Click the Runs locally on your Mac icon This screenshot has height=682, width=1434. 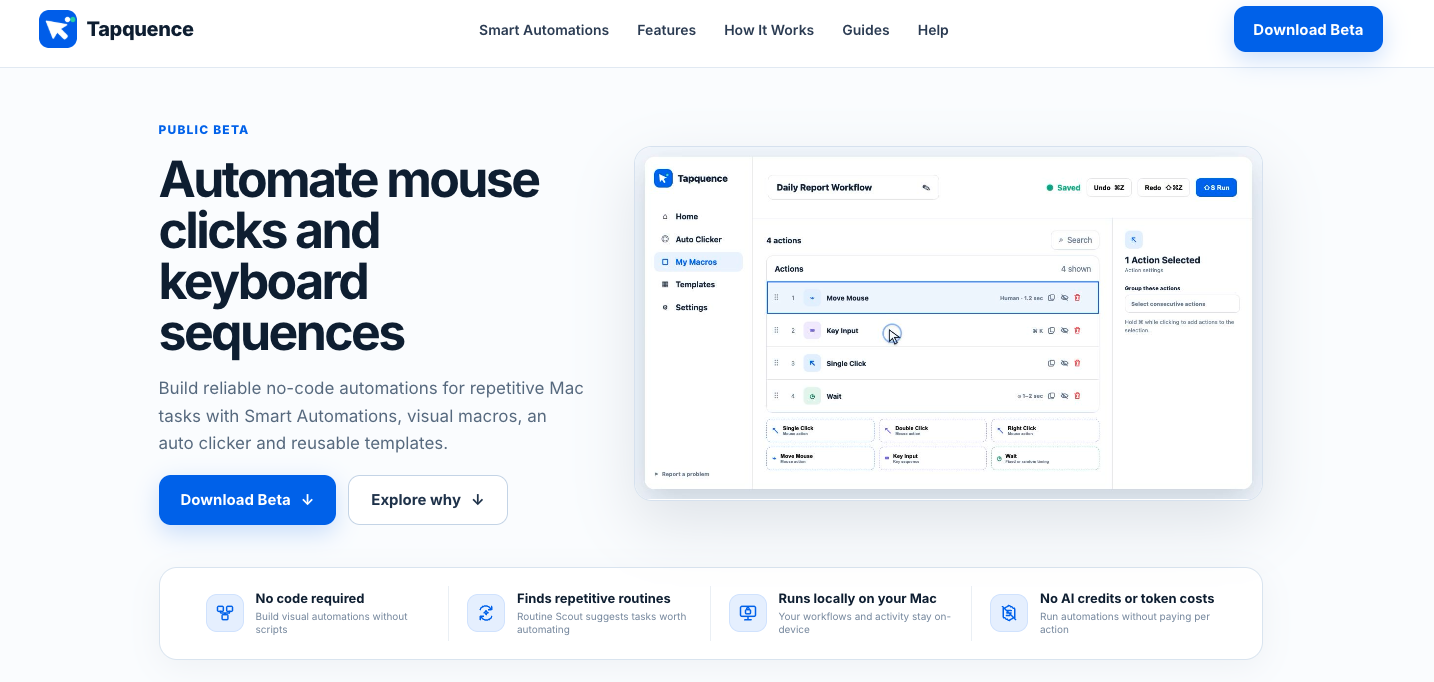pos(748,613)
